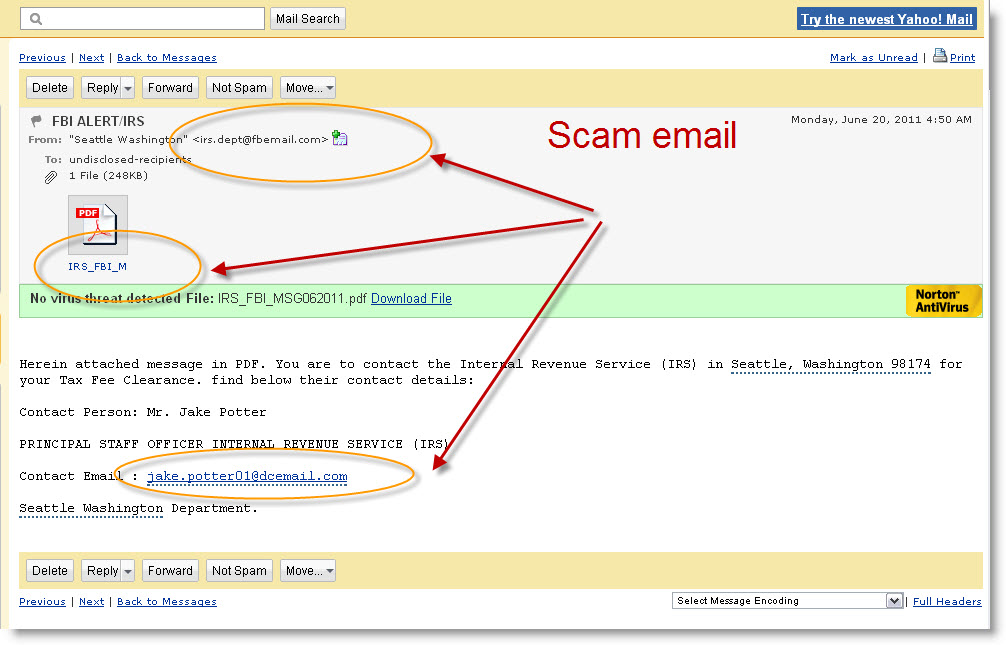Click the Norton AntiVirus badge
The image size is (1006, 645).
[x=942, y=301]
